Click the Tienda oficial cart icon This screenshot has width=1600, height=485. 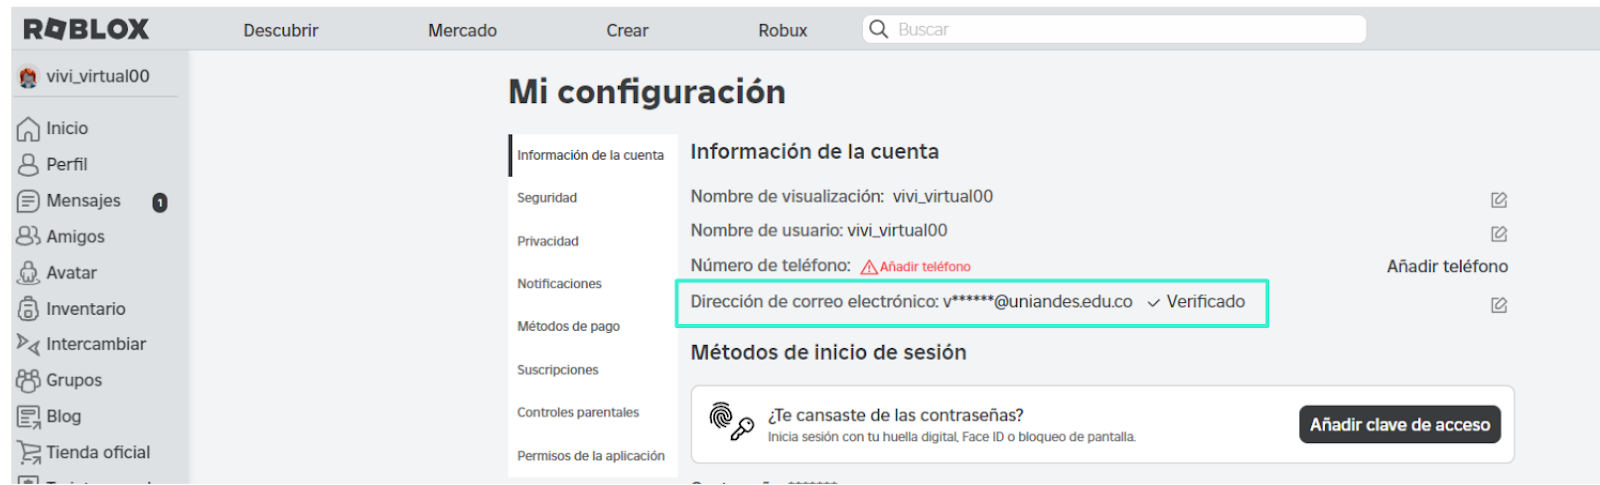click(29, 453)
